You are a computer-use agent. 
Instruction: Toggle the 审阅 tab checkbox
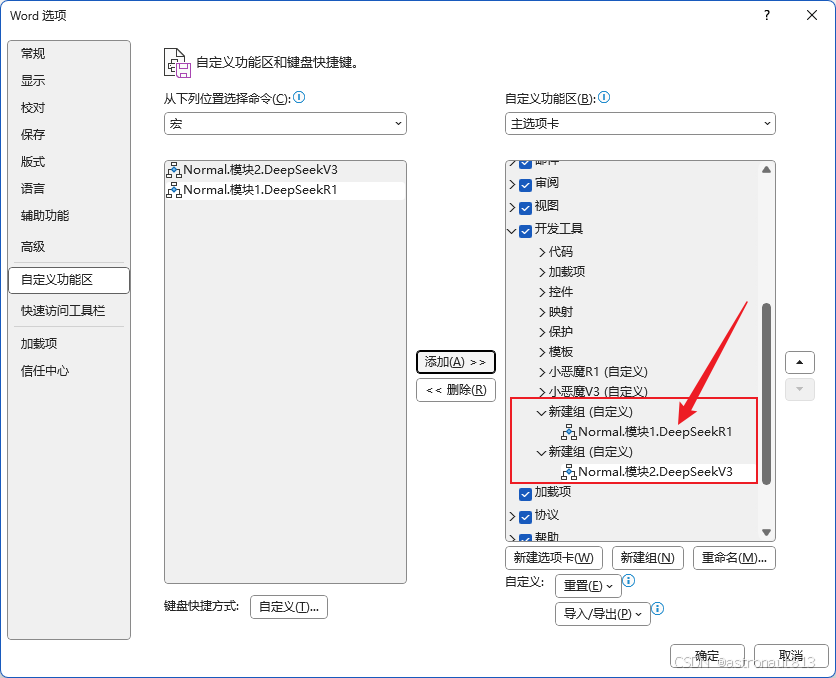[525, 184]
